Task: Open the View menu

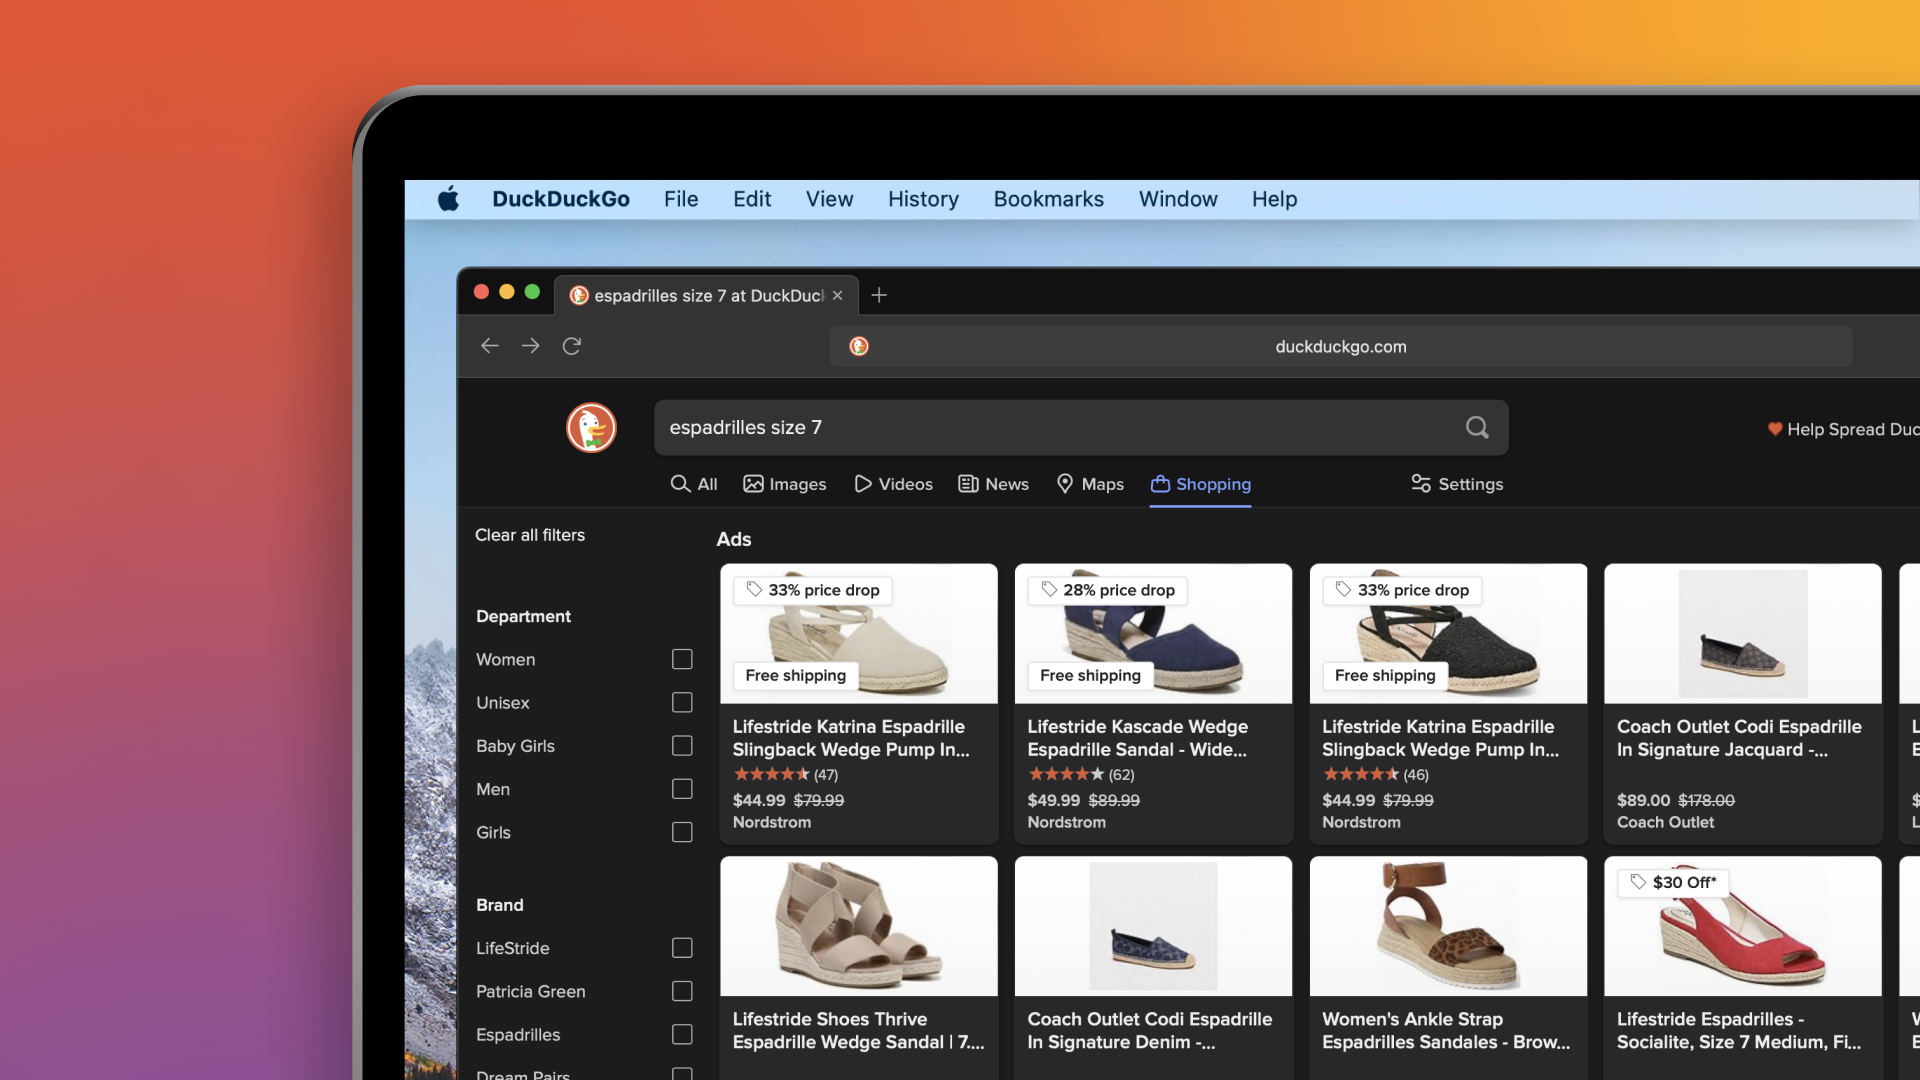Action: tap(830, 199)
